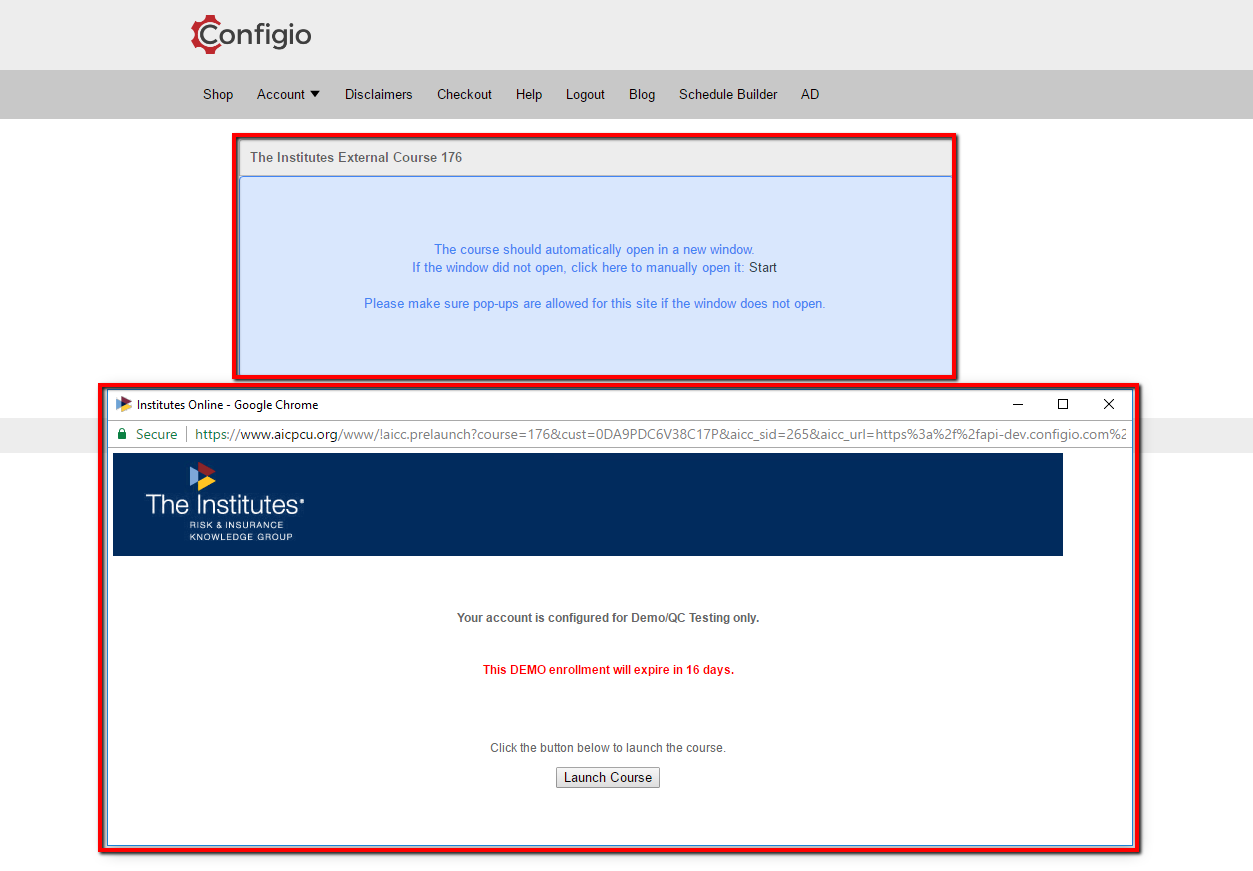The image size is (1253, 871).
Task: Open Schedule Builder
Action: 728,94
